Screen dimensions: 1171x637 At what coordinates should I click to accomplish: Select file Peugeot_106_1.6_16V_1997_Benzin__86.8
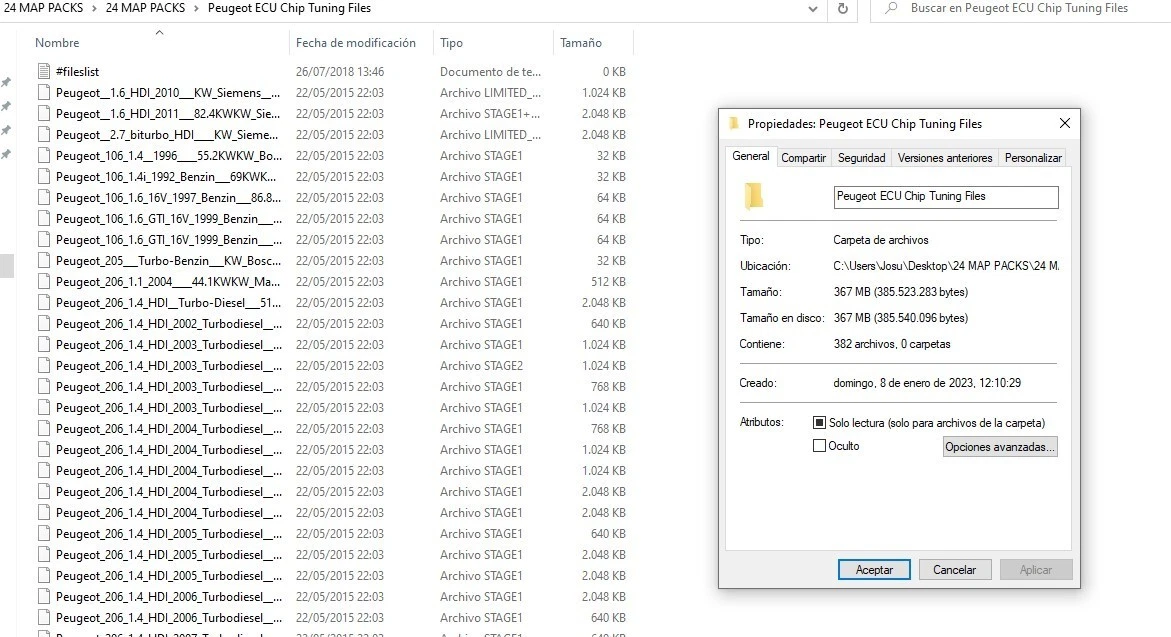(169, 198)
